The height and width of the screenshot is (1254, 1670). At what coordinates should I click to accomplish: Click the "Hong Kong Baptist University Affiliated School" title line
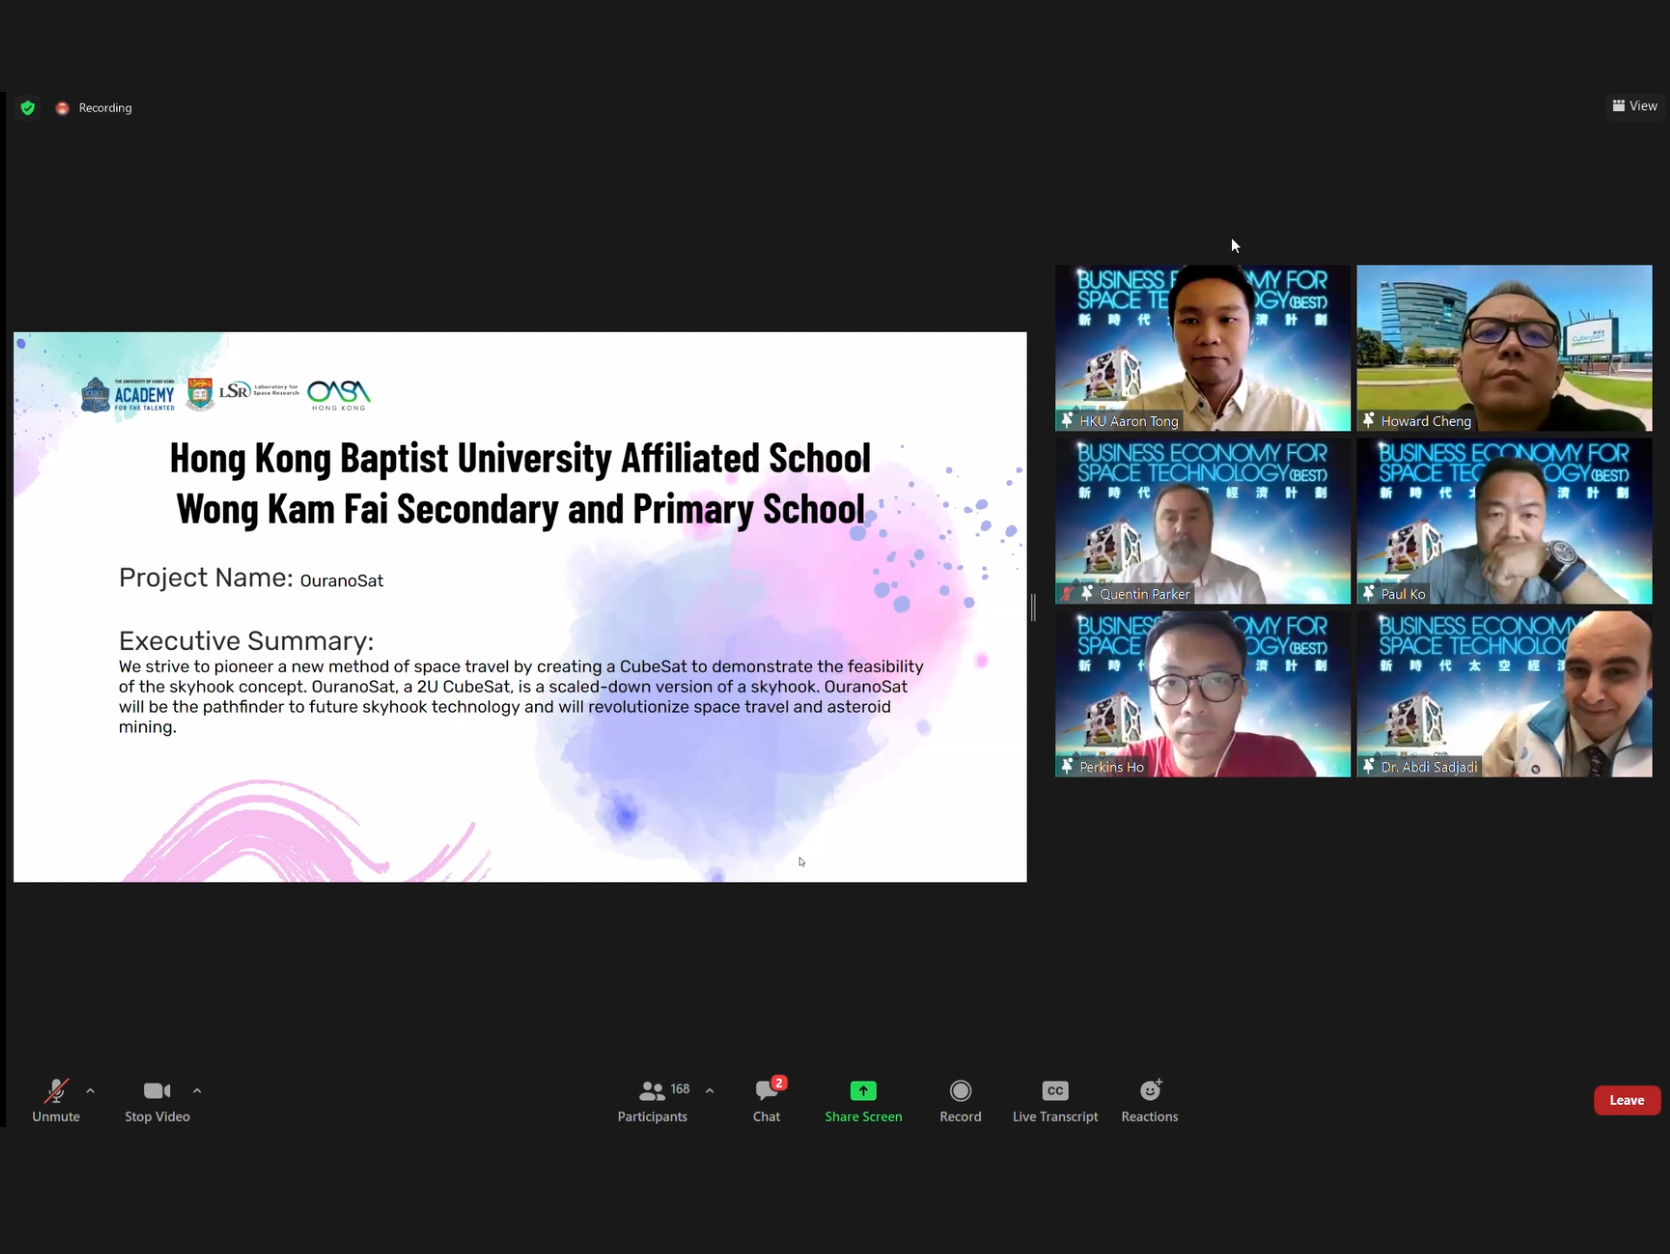[520, 458]
